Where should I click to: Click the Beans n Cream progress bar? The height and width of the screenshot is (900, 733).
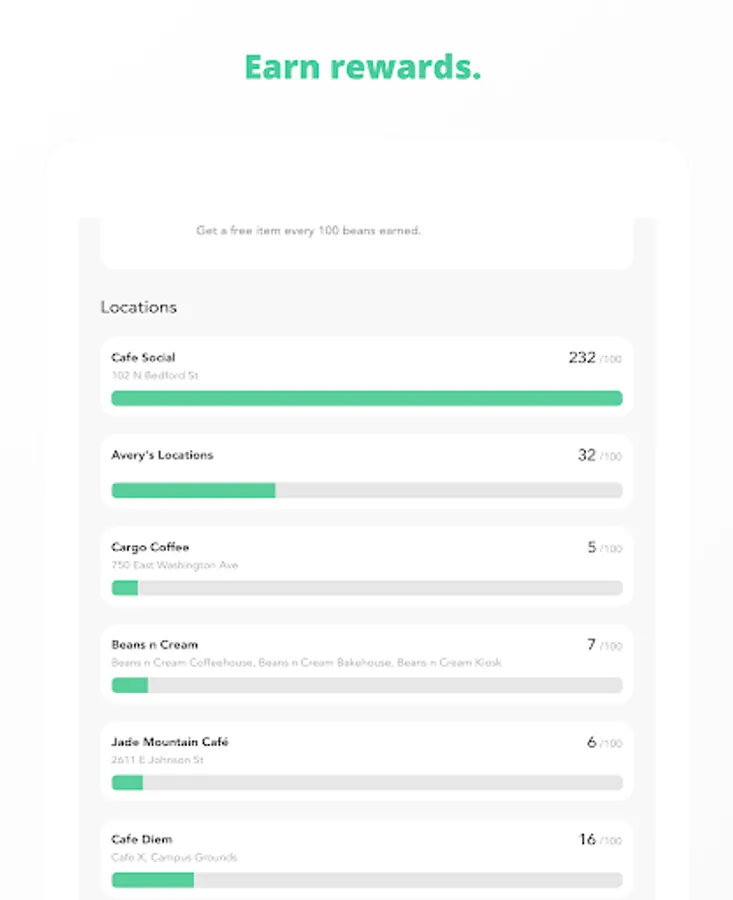click(366, 685)
